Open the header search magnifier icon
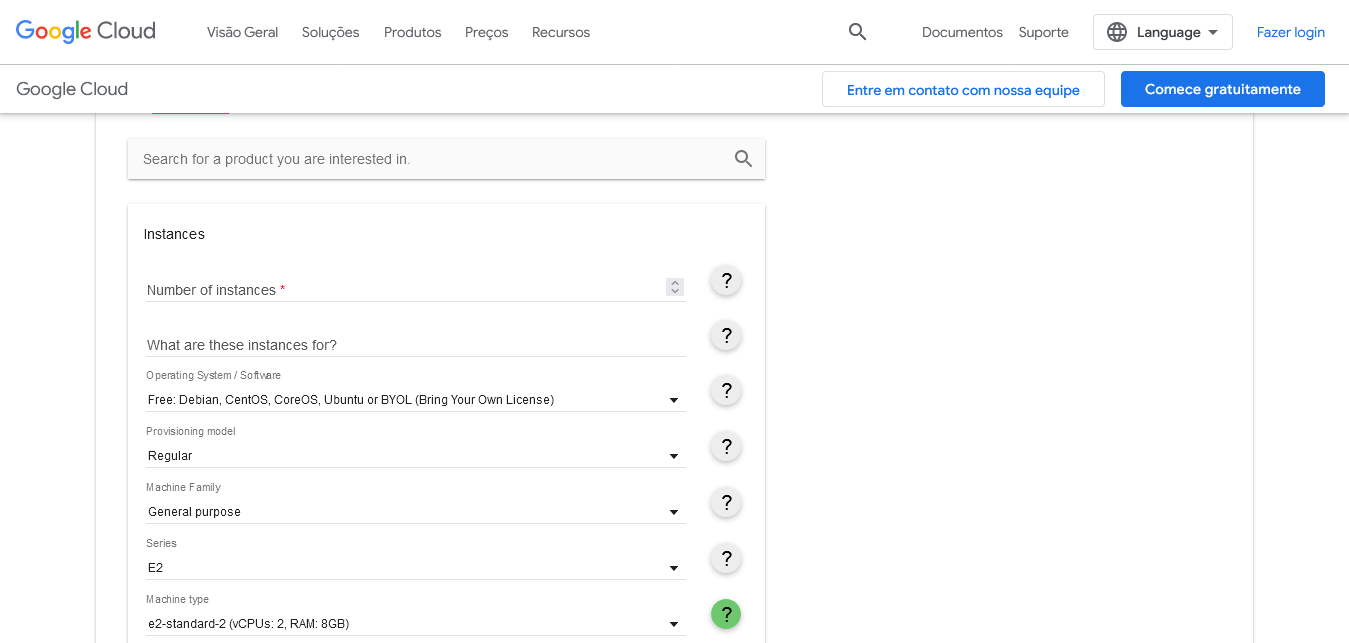1349x643 pixels. pos(857,32)
